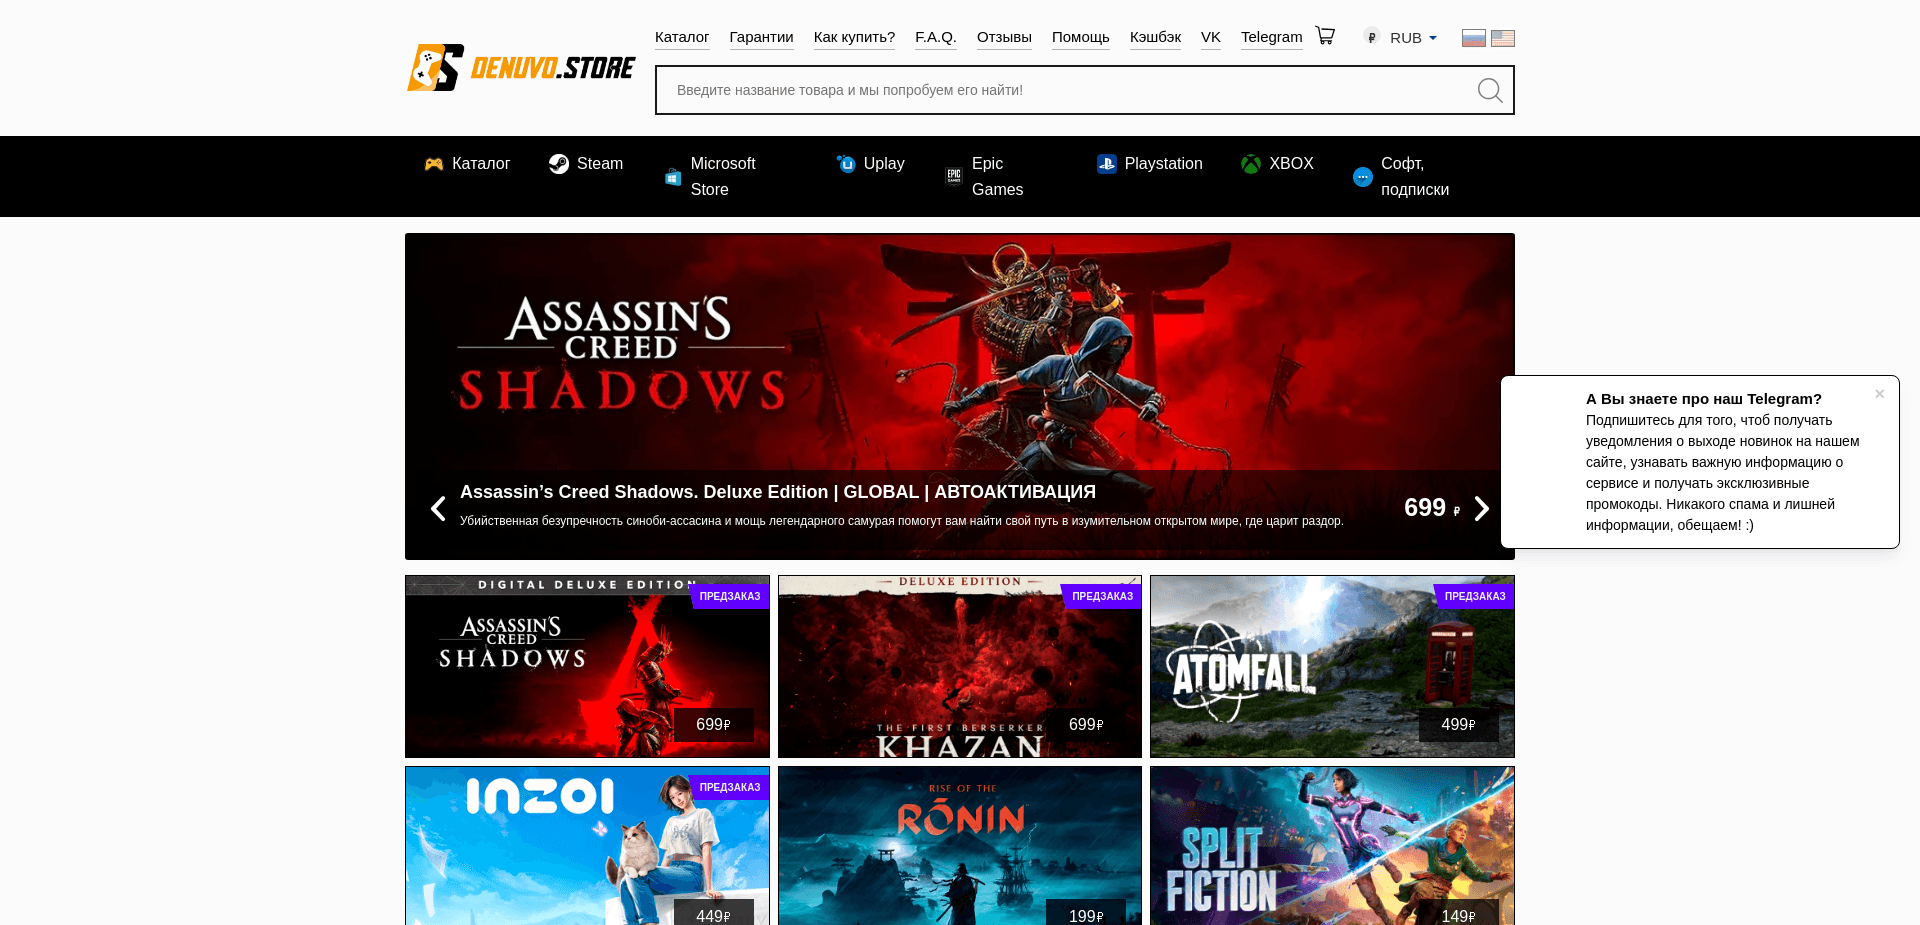This screenshot has height=925, width=1920.
Task: Click the Uplay platform icon
Action: coord(845,163)
